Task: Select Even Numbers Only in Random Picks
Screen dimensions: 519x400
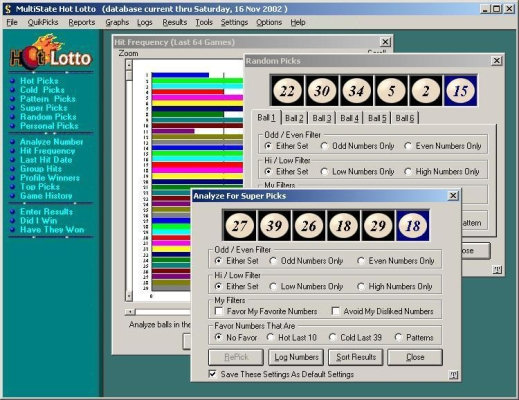Action: pyautogui.click(x=442, y=146)
